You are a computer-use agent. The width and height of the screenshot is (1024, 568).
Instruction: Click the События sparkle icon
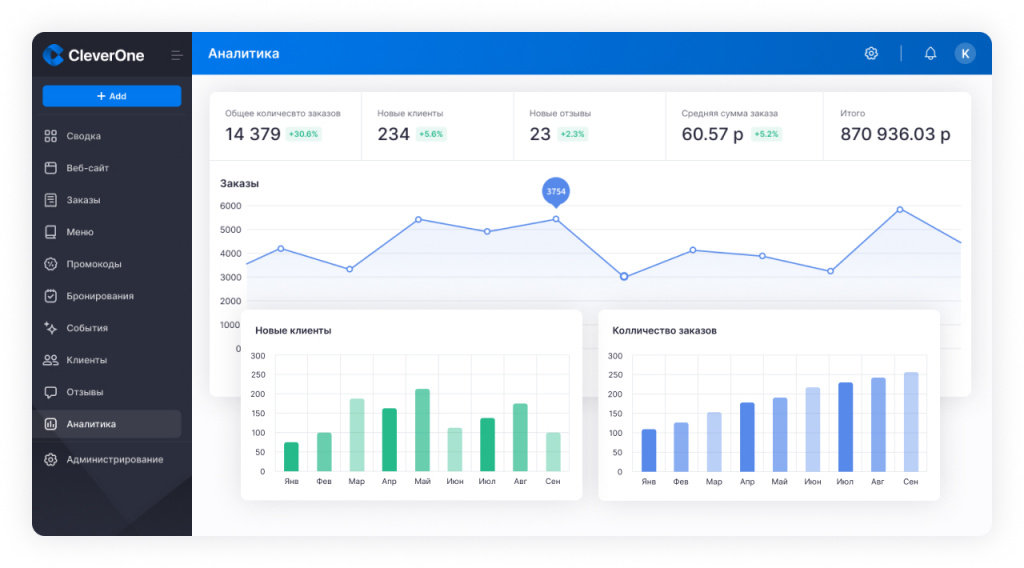point(51,328)
